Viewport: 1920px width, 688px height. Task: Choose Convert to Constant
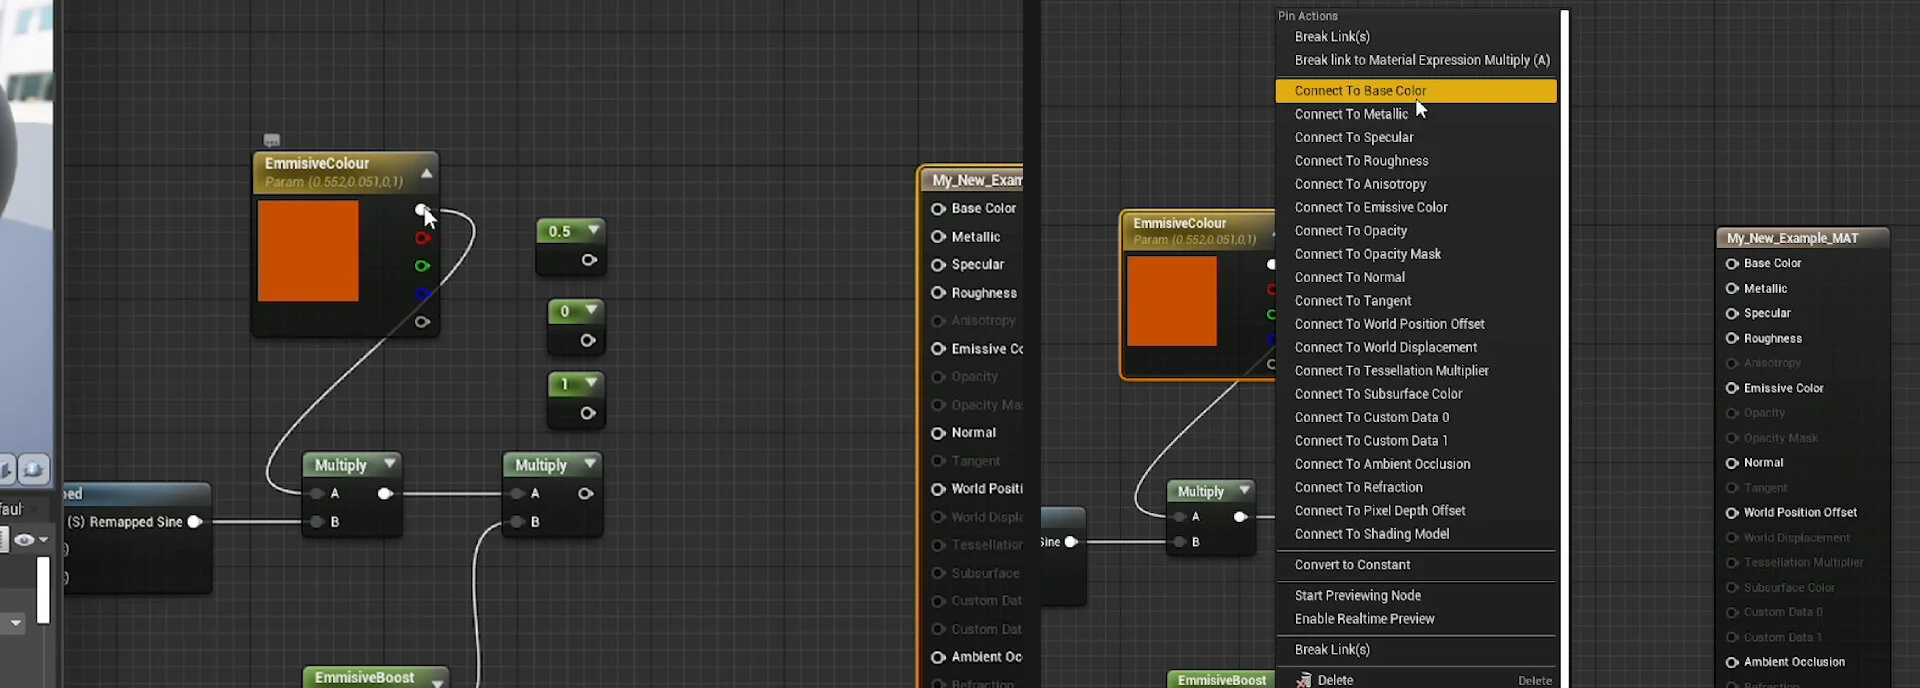(x=1415, y=565)
